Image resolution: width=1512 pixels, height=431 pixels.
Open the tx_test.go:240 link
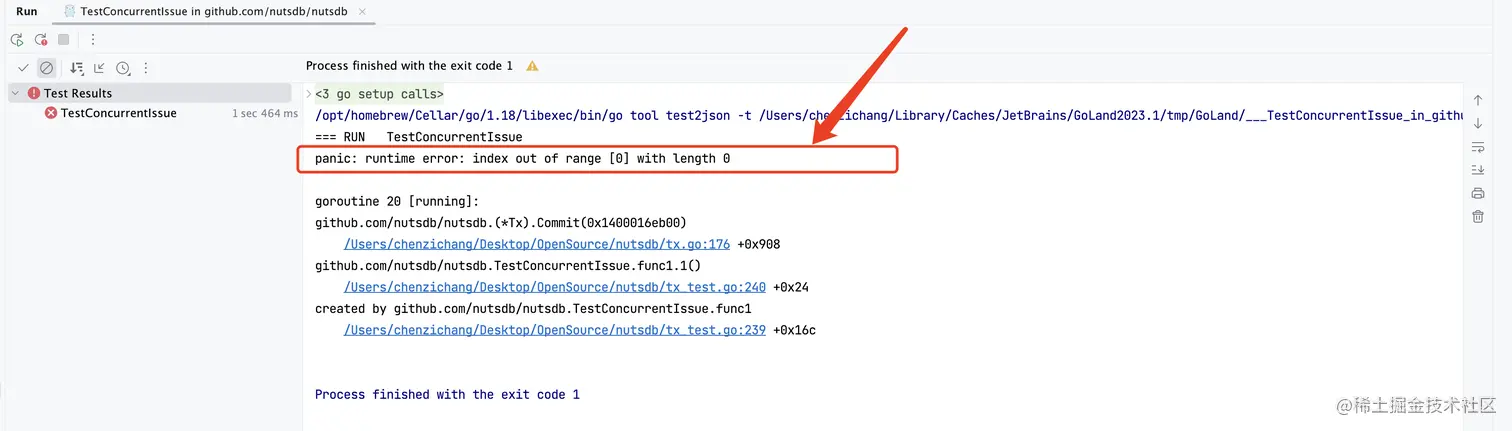click(x=555, y=287)
